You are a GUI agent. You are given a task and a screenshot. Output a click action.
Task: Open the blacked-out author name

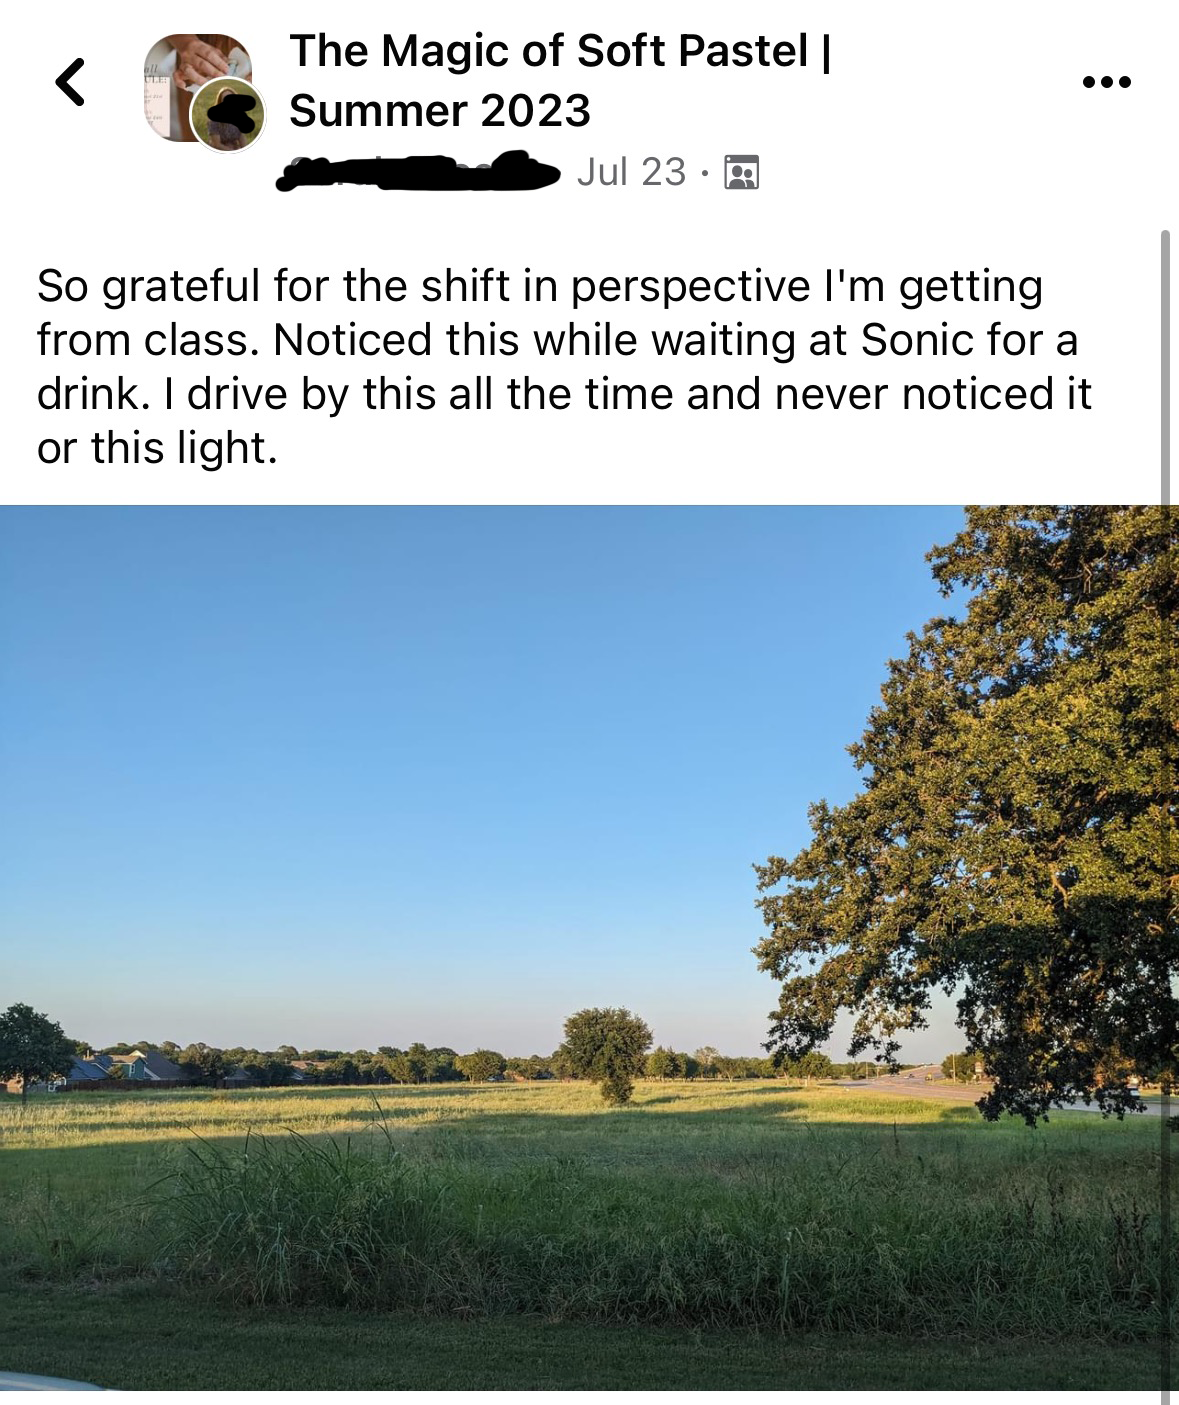(x=418, y=172)
